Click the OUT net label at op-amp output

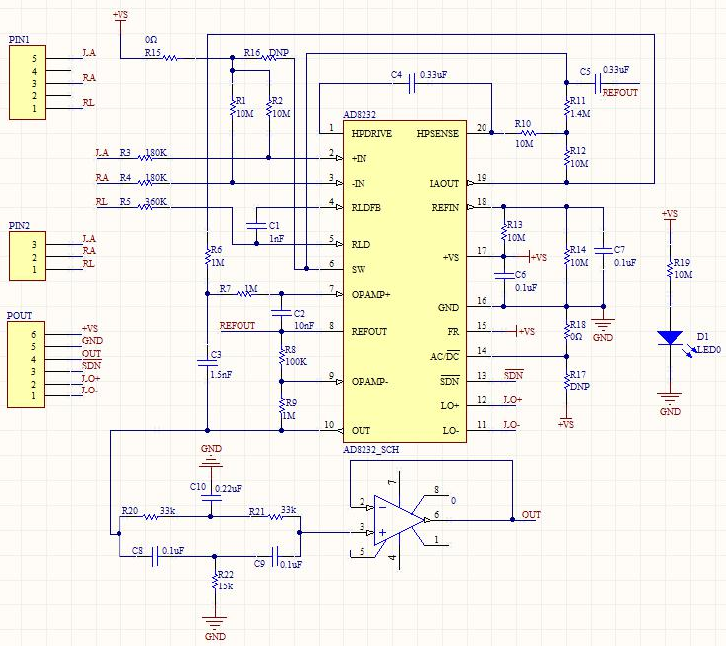pyautogui.click(x=531, y=514)
